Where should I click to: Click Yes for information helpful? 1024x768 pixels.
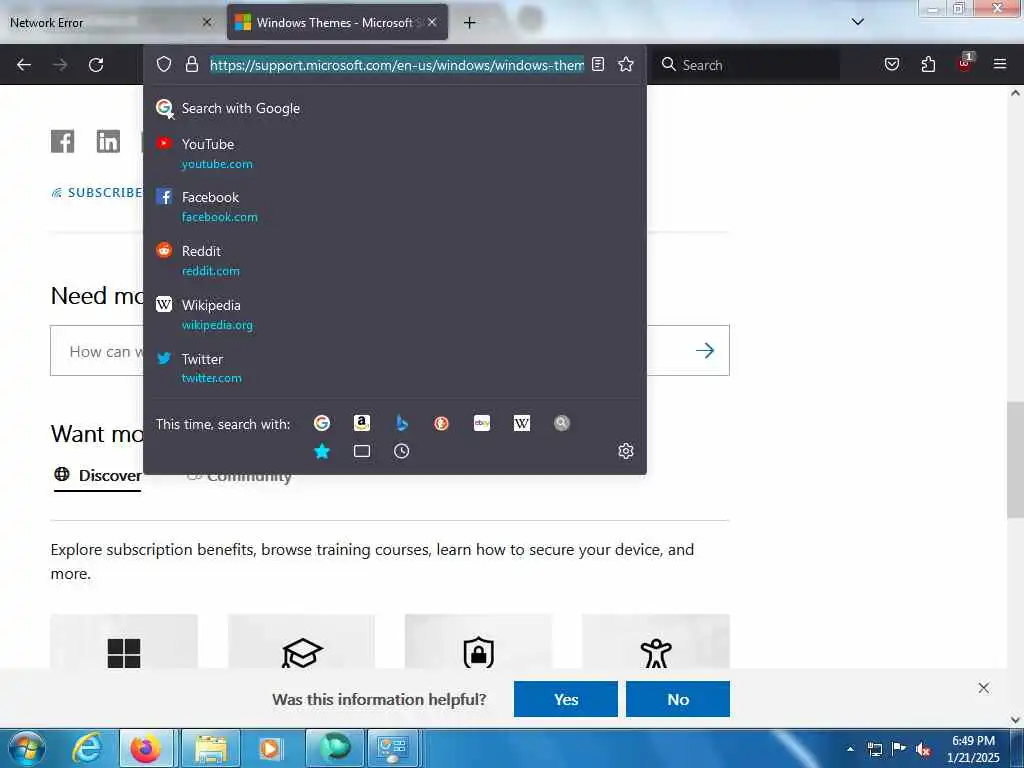pos(566,699)
